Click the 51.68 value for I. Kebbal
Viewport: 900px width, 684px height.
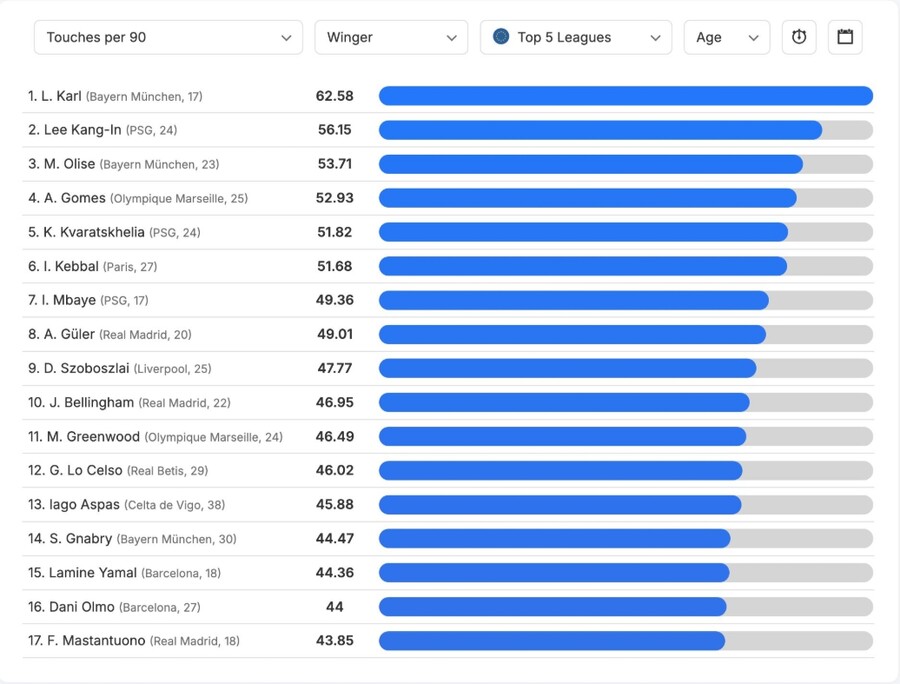pyautogui.click(x=335, y=266)
